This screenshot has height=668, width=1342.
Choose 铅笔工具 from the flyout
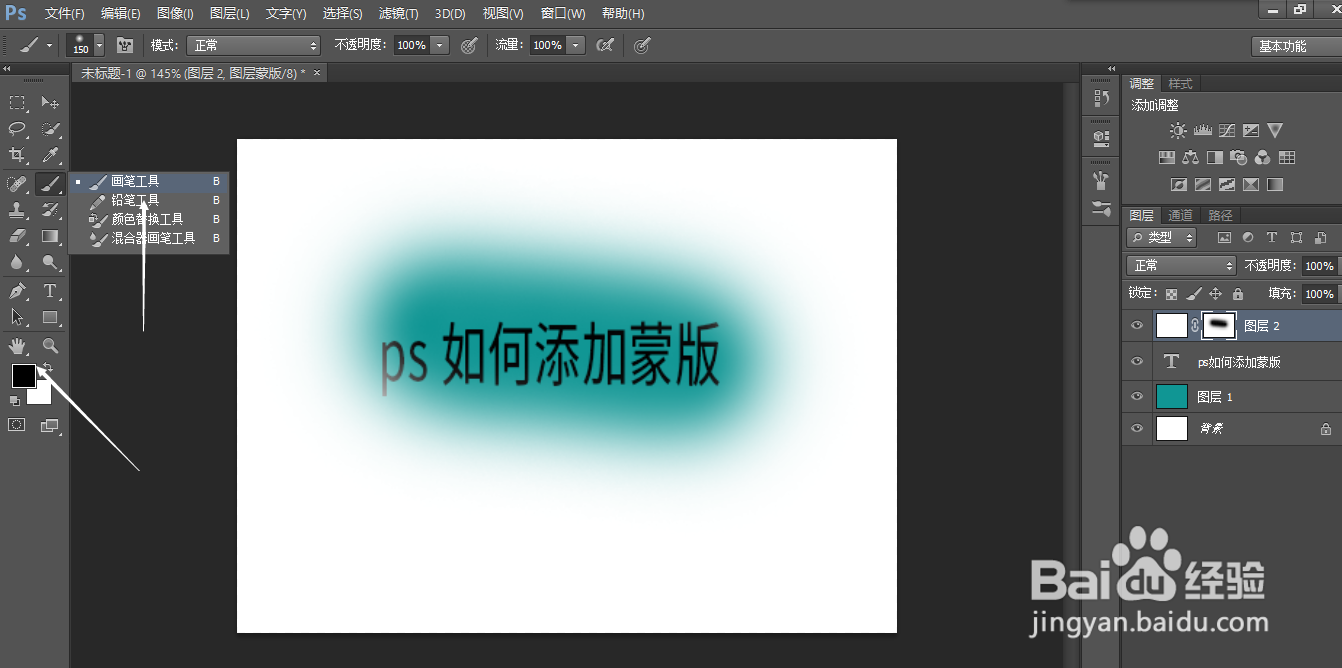149,200
